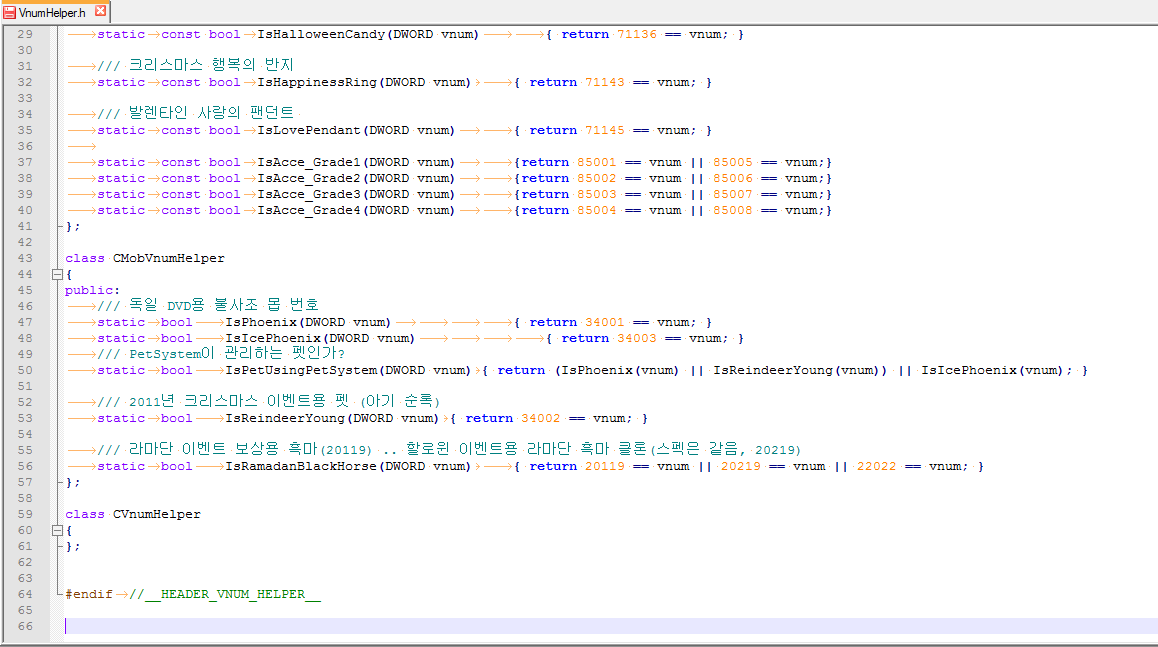Click the number 34003 value
Image resolution: width=1158 pixels, height=647 pixels.
tap(637, 338)
